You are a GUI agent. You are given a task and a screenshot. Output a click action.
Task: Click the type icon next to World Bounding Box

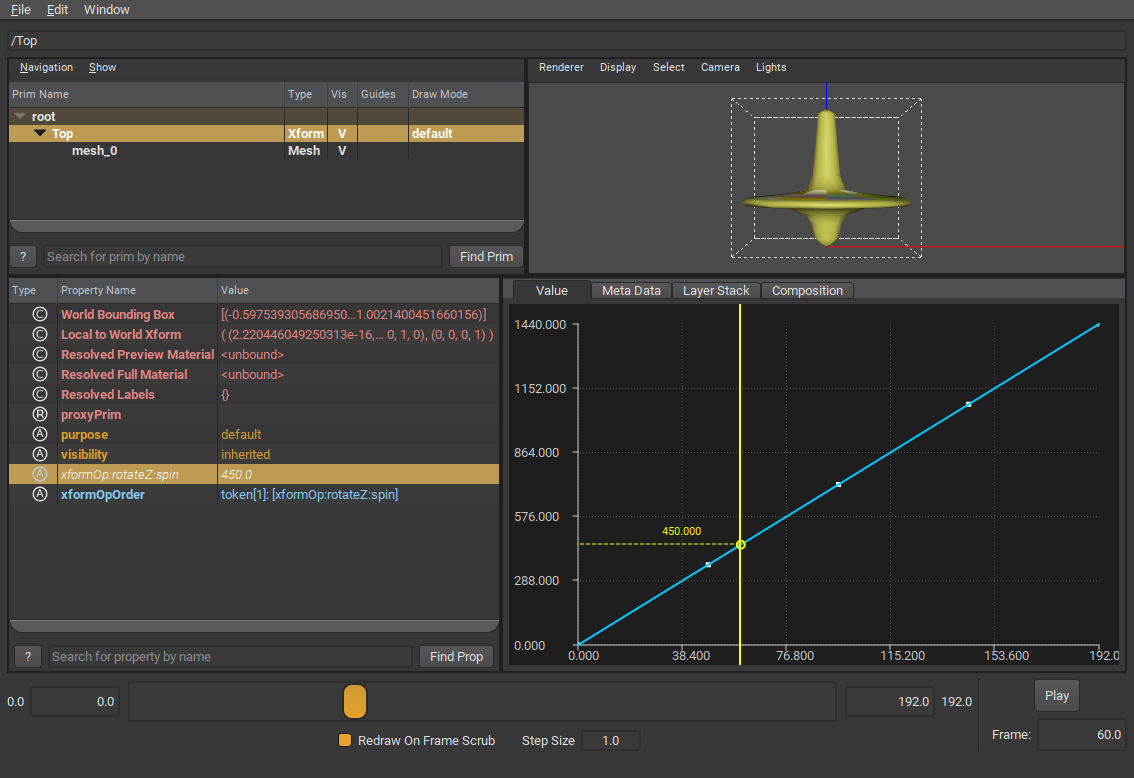[40, 314]
